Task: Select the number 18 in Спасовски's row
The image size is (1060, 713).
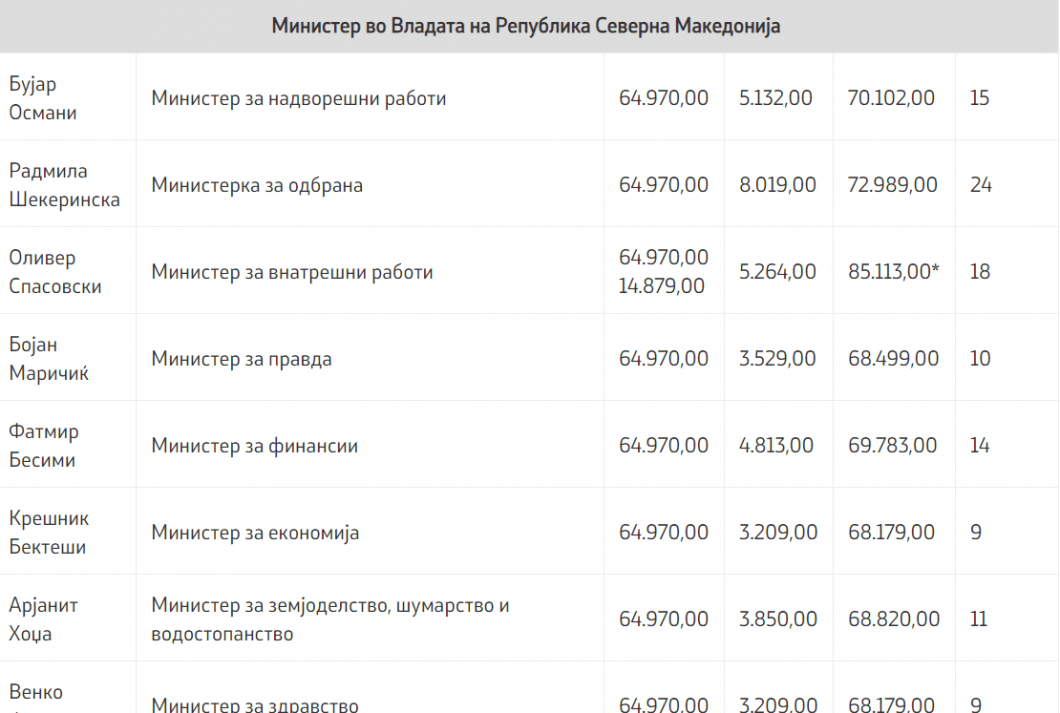Action: tap(980, 272)
